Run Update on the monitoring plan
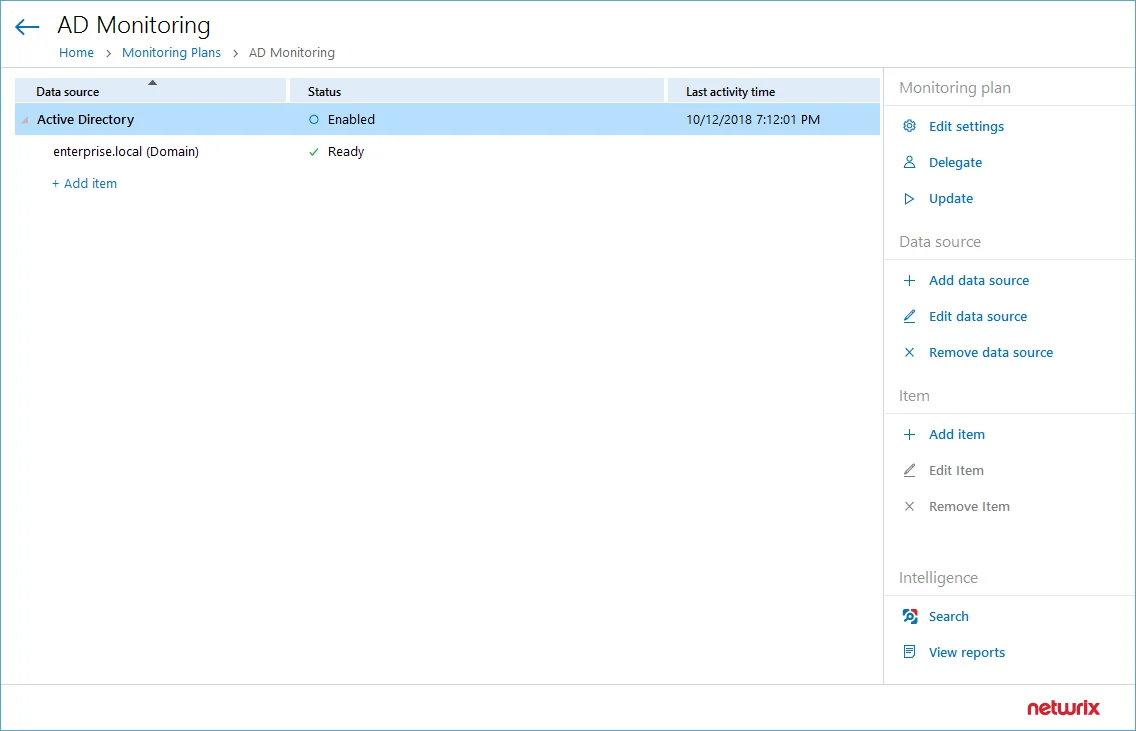The width and height of the screenshot is (1136, 731). 951,199
